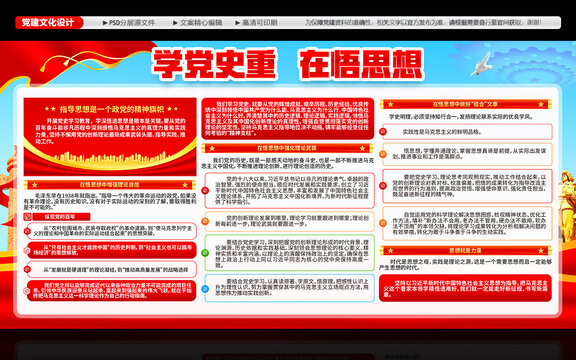
Task: Click the white dove icon beside the title
Action: 482,64
